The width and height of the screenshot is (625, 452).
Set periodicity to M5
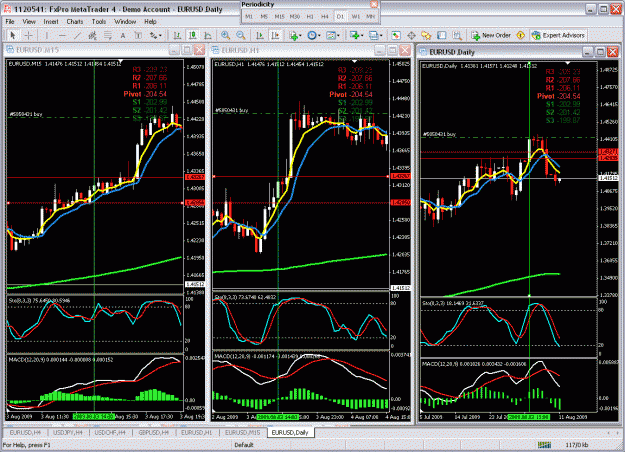click(x=264, y=16)
